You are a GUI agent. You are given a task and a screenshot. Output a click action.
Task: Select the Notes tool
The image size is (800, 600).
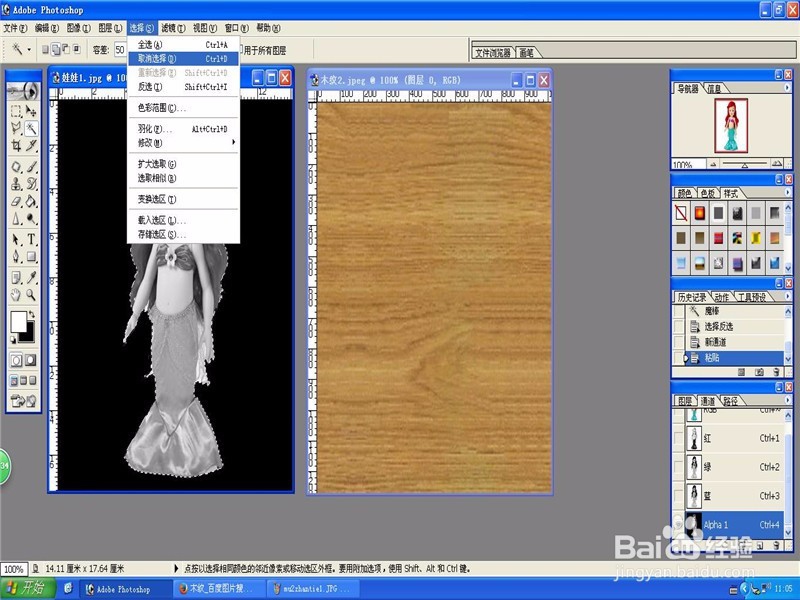point(16,278)
